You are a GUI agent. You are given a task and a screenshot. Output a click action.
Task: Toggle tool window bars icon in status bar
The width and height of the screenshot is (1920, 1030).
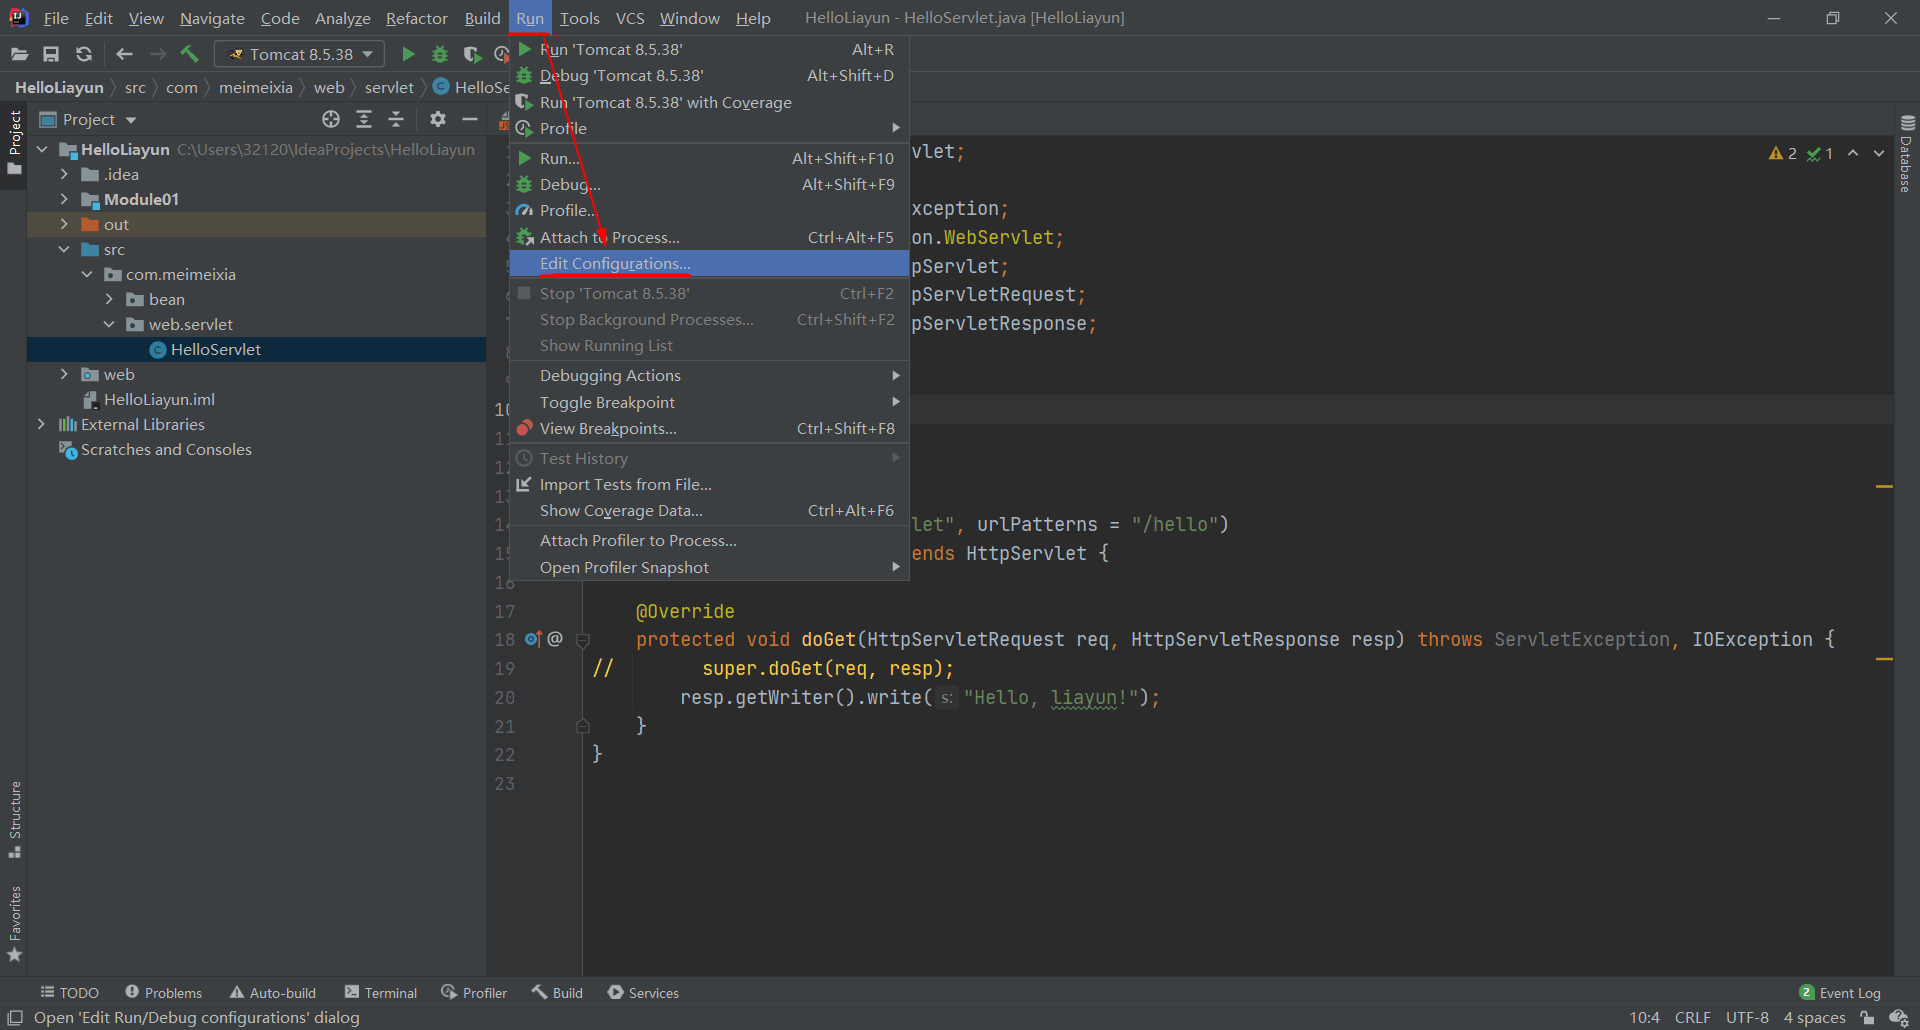pyautogui.click(x=15, y=1017)
